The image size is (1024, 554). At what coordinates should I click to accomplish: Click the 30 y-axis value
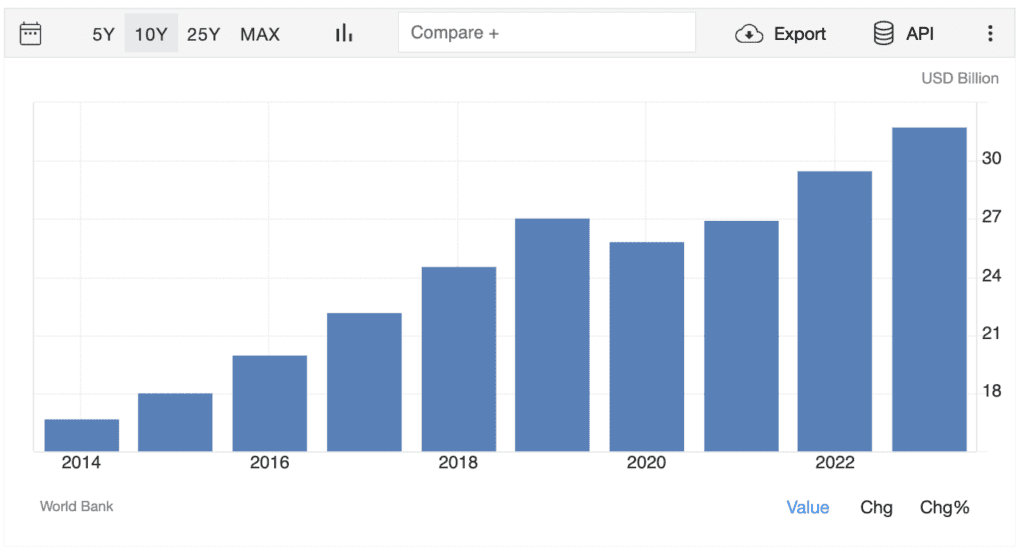click(991, 158)
